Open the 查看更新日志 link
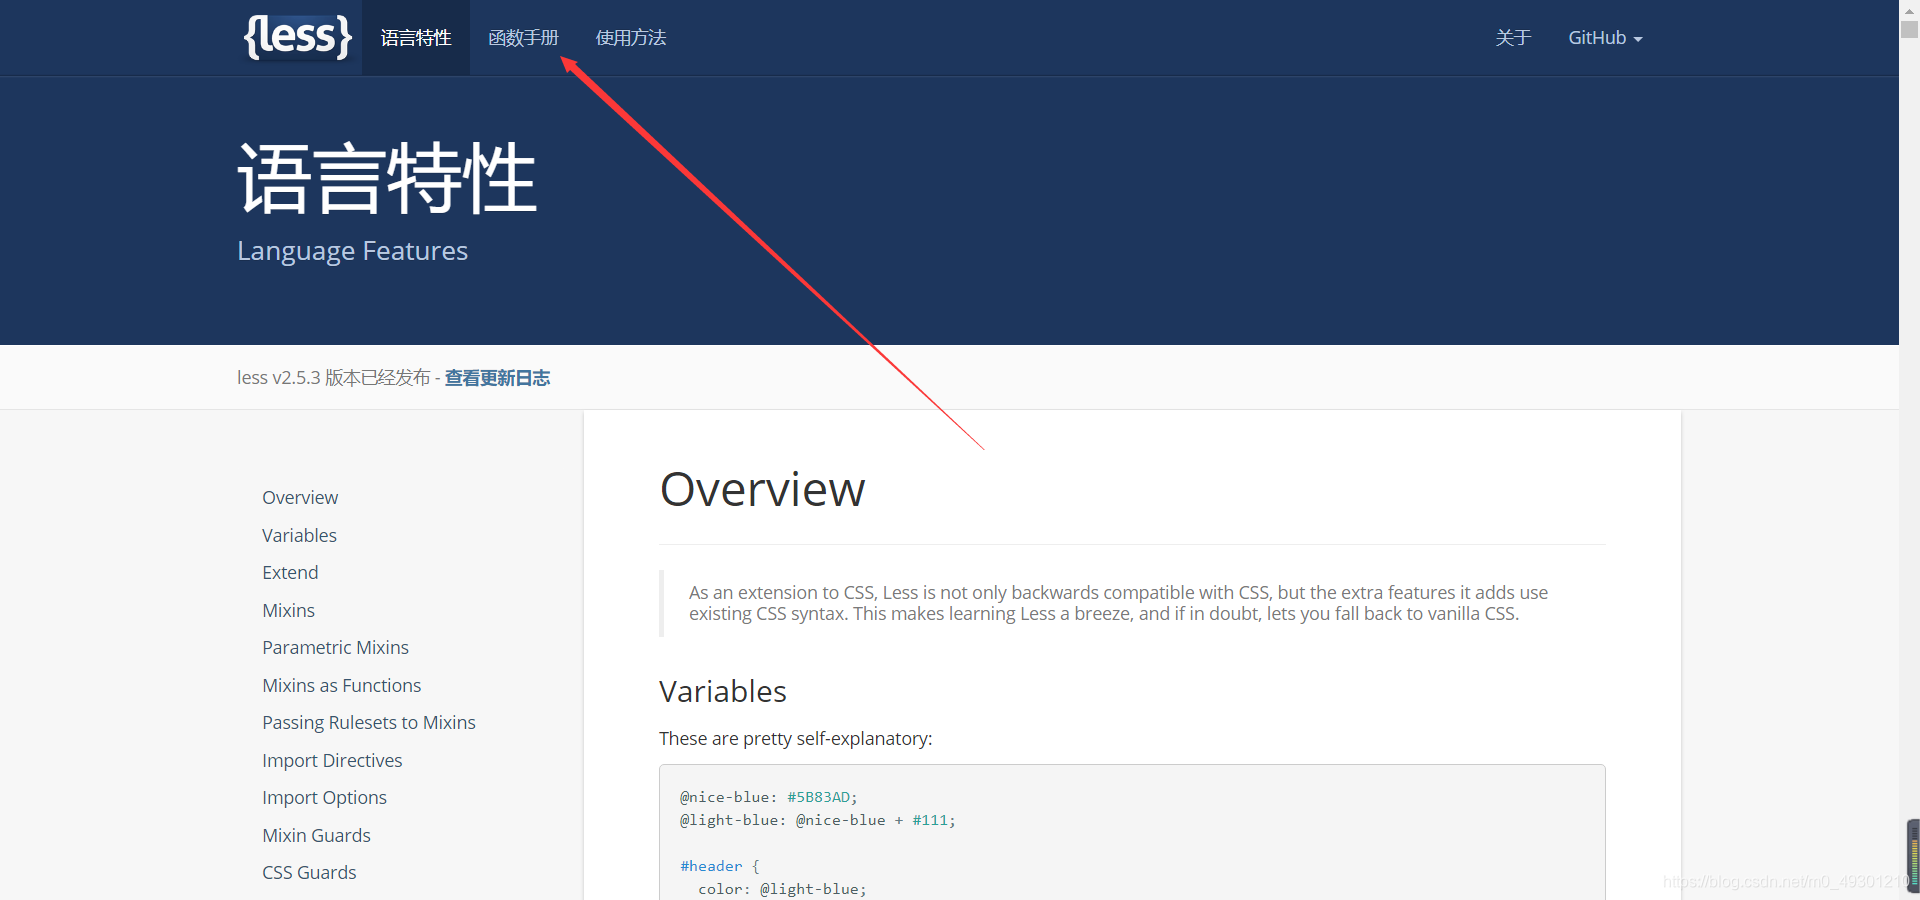The width and height of the screenshot is (1920, 900). tap(497, 378)
